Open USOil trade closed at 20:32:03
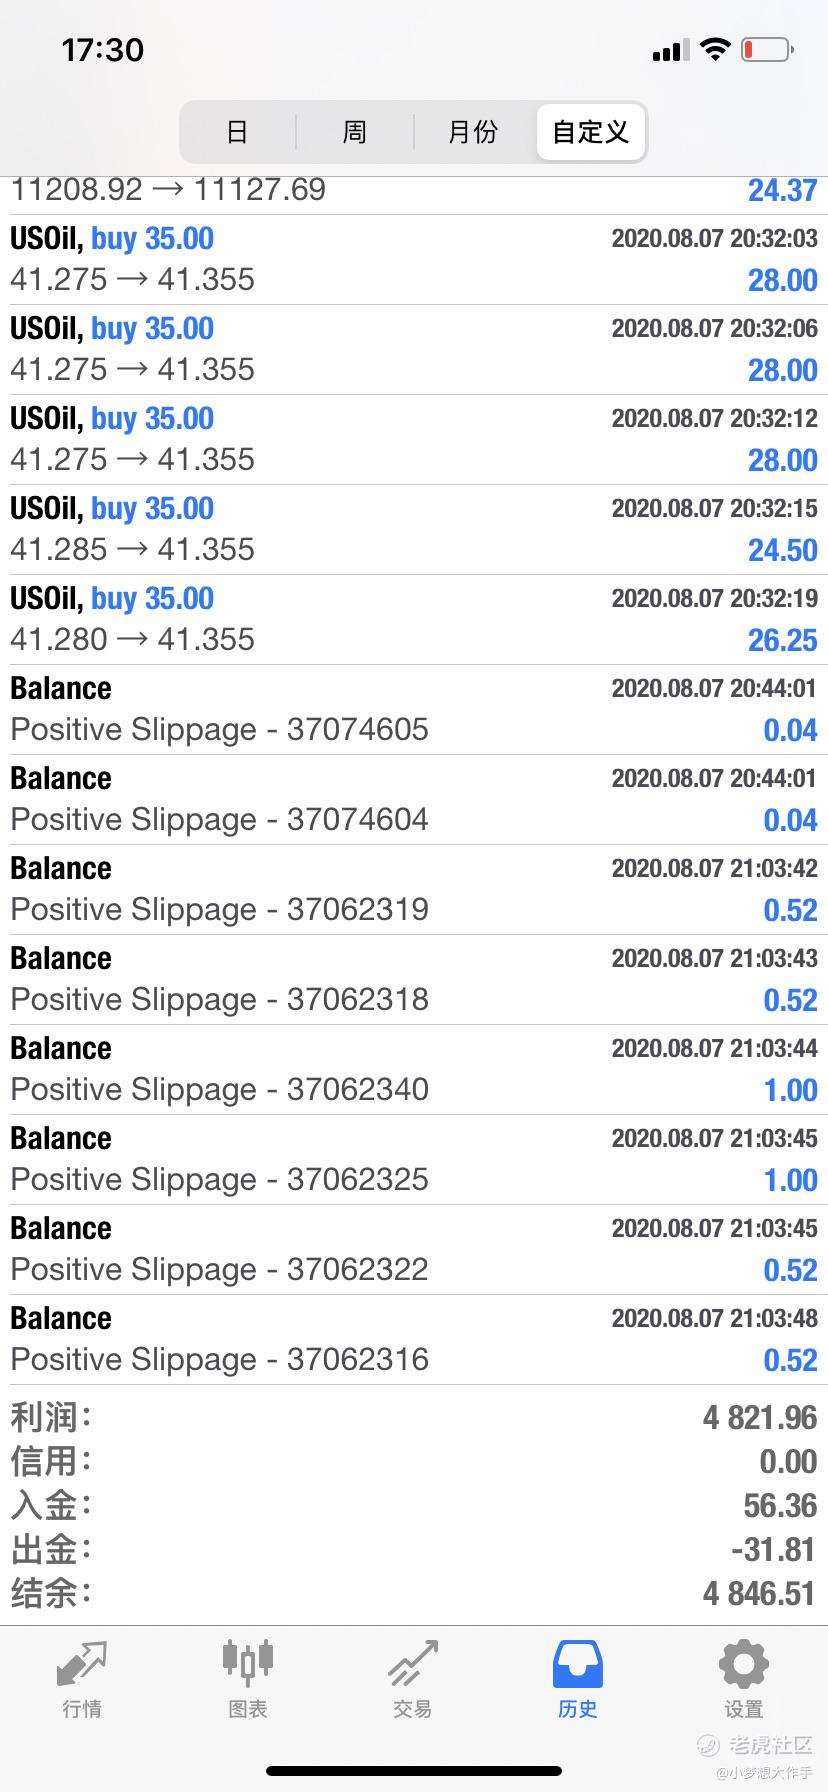828x1792 pixels. pos(414,259)
